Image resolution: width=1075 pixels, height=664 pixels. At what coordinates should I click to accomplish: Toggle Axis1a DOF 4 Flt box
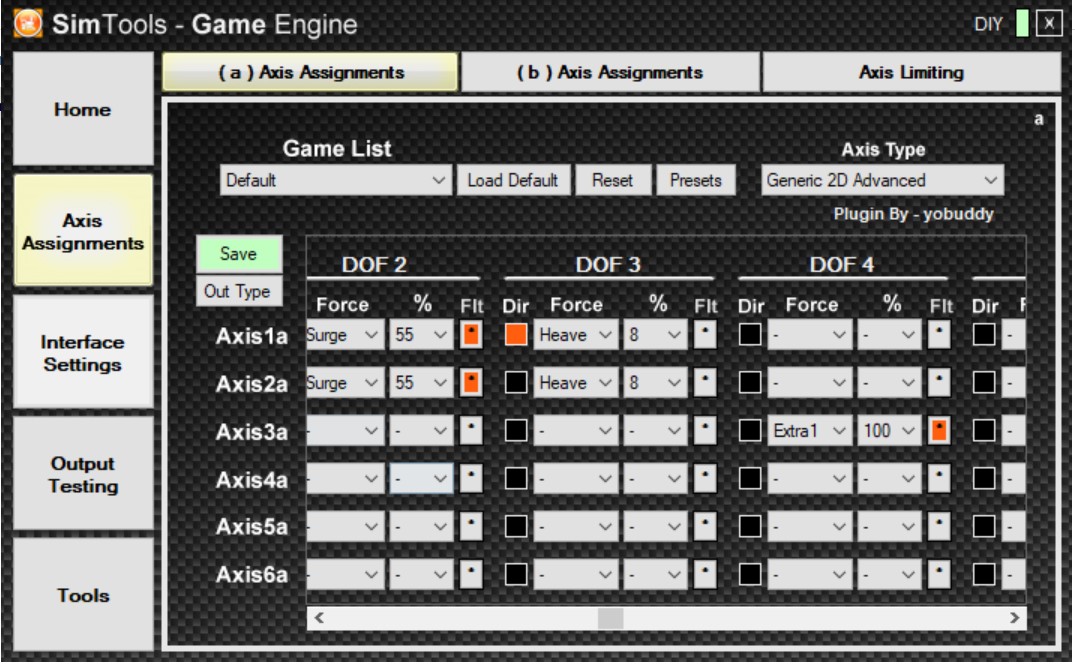click(x=939, y=335)
